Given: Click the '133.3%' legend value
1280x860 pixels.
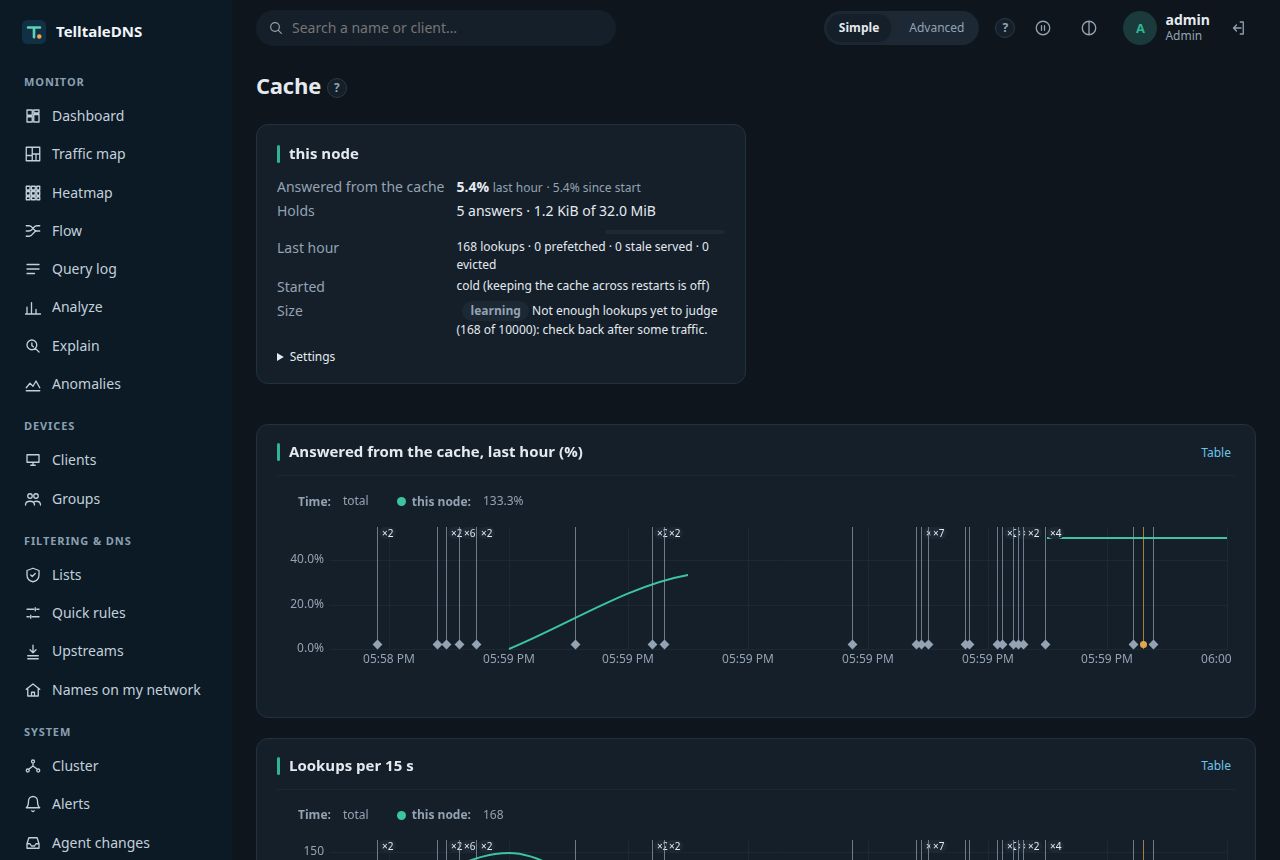Looking at the screenshot, I should (503, 501).
